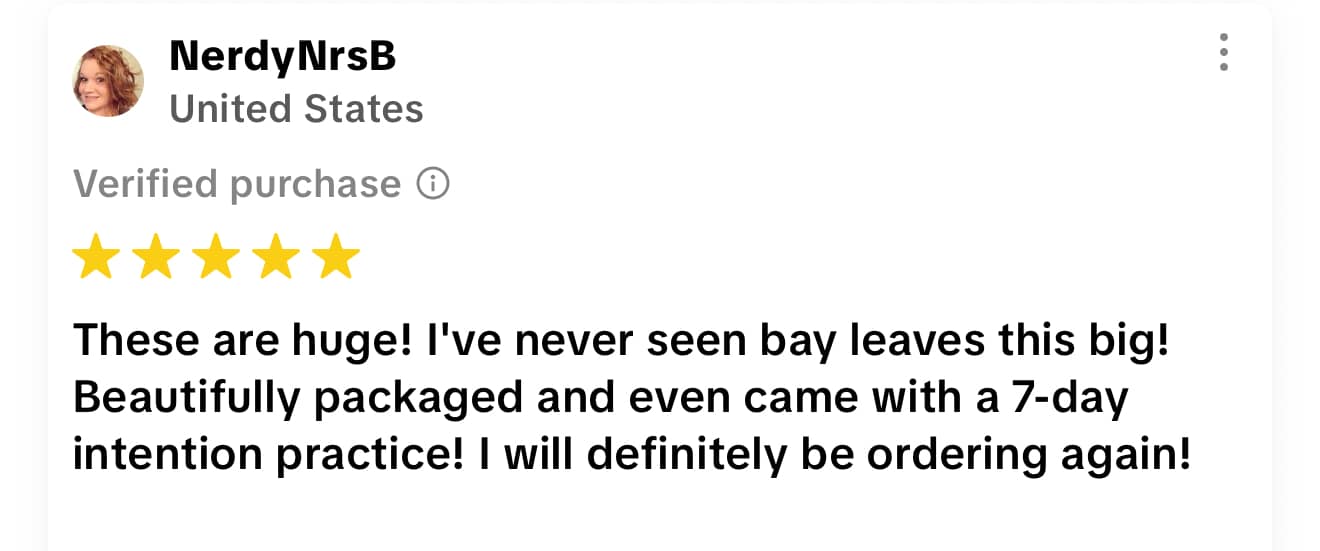Click the United States location label
1320x551 pixels.
296,109
